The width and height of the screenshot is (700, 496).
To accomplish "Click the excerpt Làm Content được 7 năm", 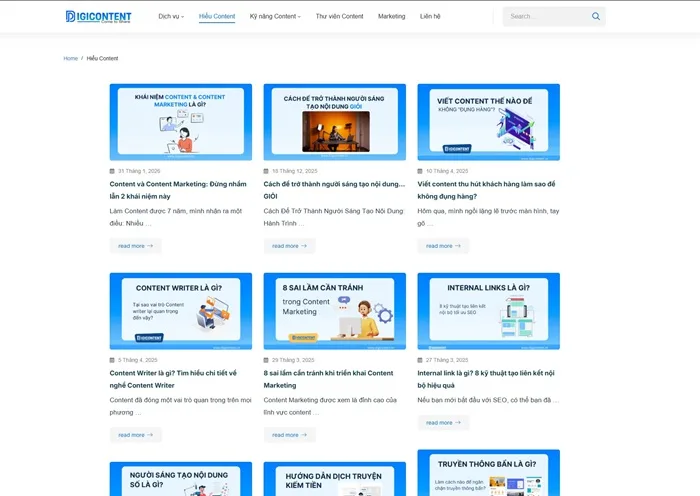I will pos(176,217).
